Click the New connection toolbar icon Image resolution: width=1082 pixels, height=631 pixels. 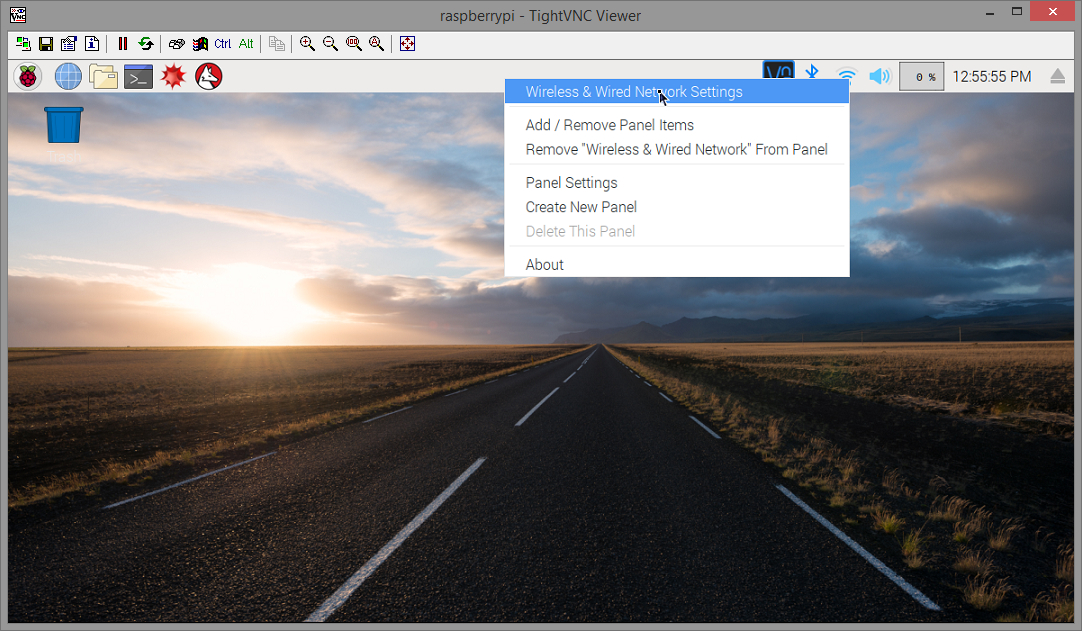[23, 43]
